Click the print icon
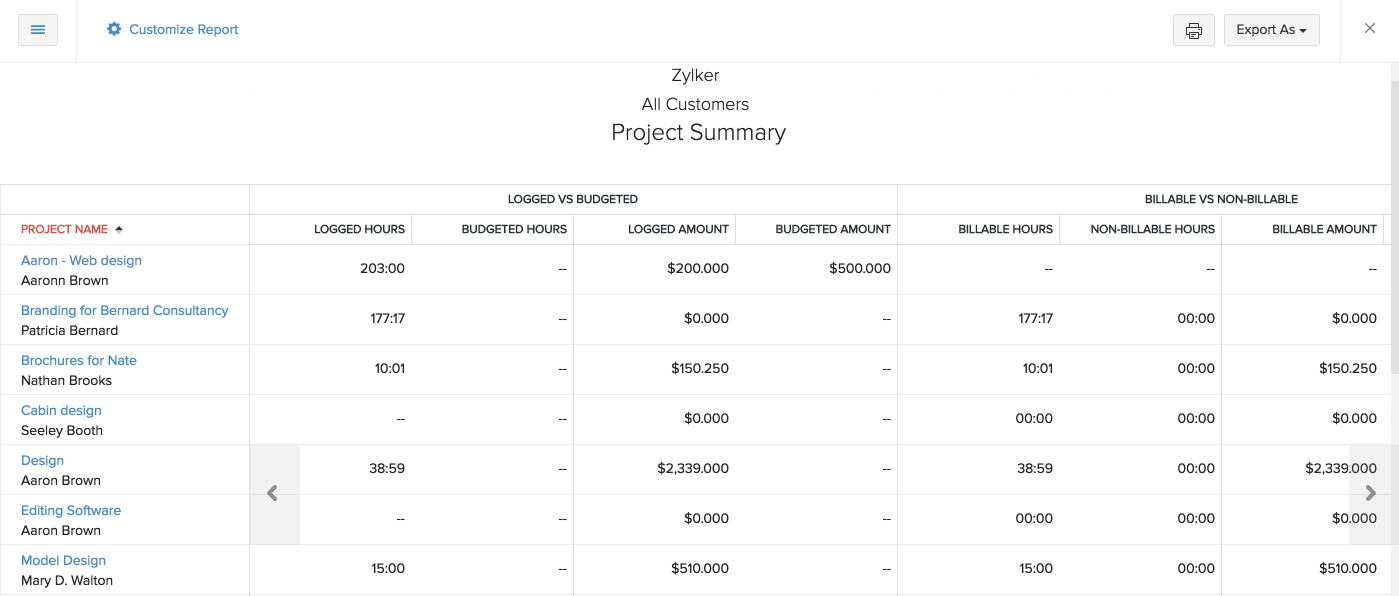This screenshot has width=1399, height=596. click(1193, 31)
